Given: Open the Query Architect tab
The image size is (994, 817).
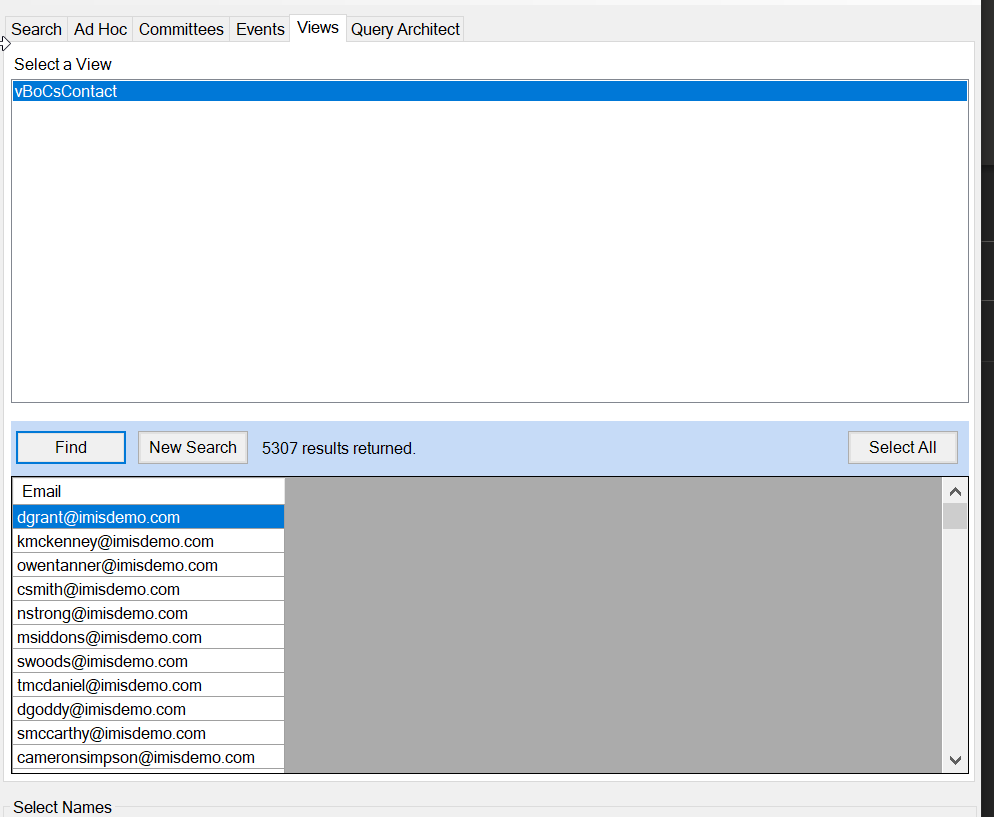Looking at the screenshot, I should point(405,30).
